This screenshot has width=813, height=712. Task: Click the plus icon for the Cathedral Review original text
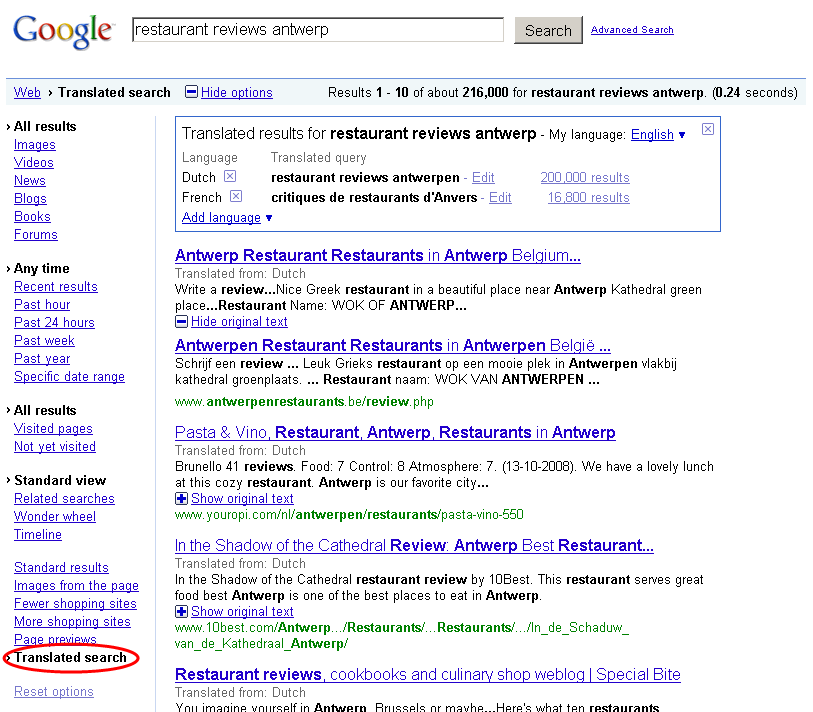[x=181, y=612]
